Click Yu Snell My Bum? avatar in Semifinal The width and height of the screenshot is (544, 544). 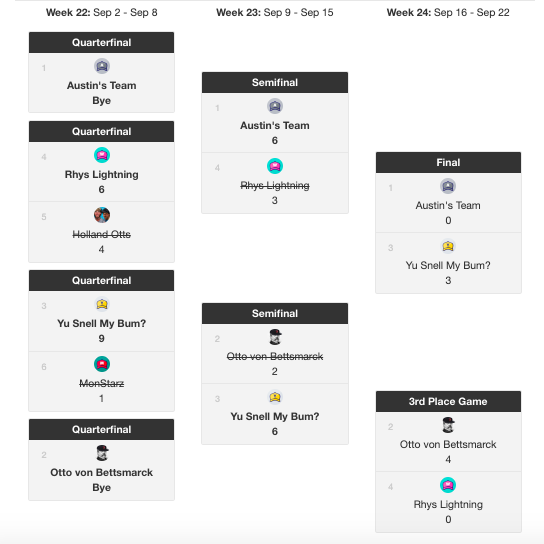(x=275, y=397)
